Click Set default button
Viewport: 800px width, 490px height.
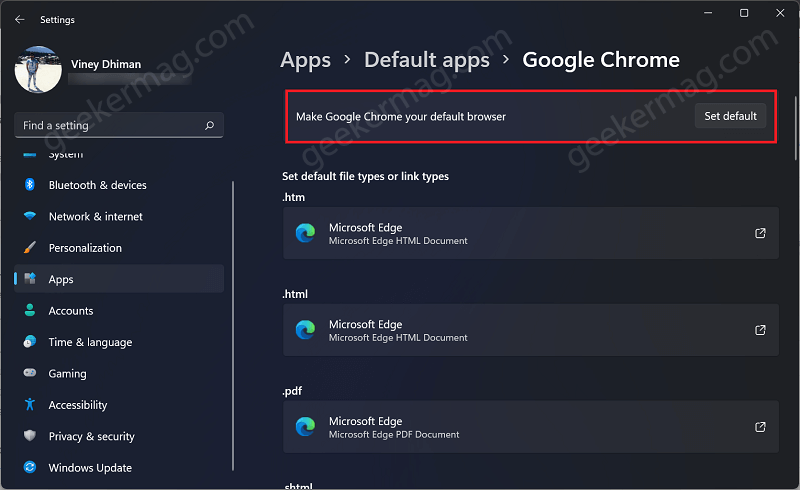click(730, 116)
